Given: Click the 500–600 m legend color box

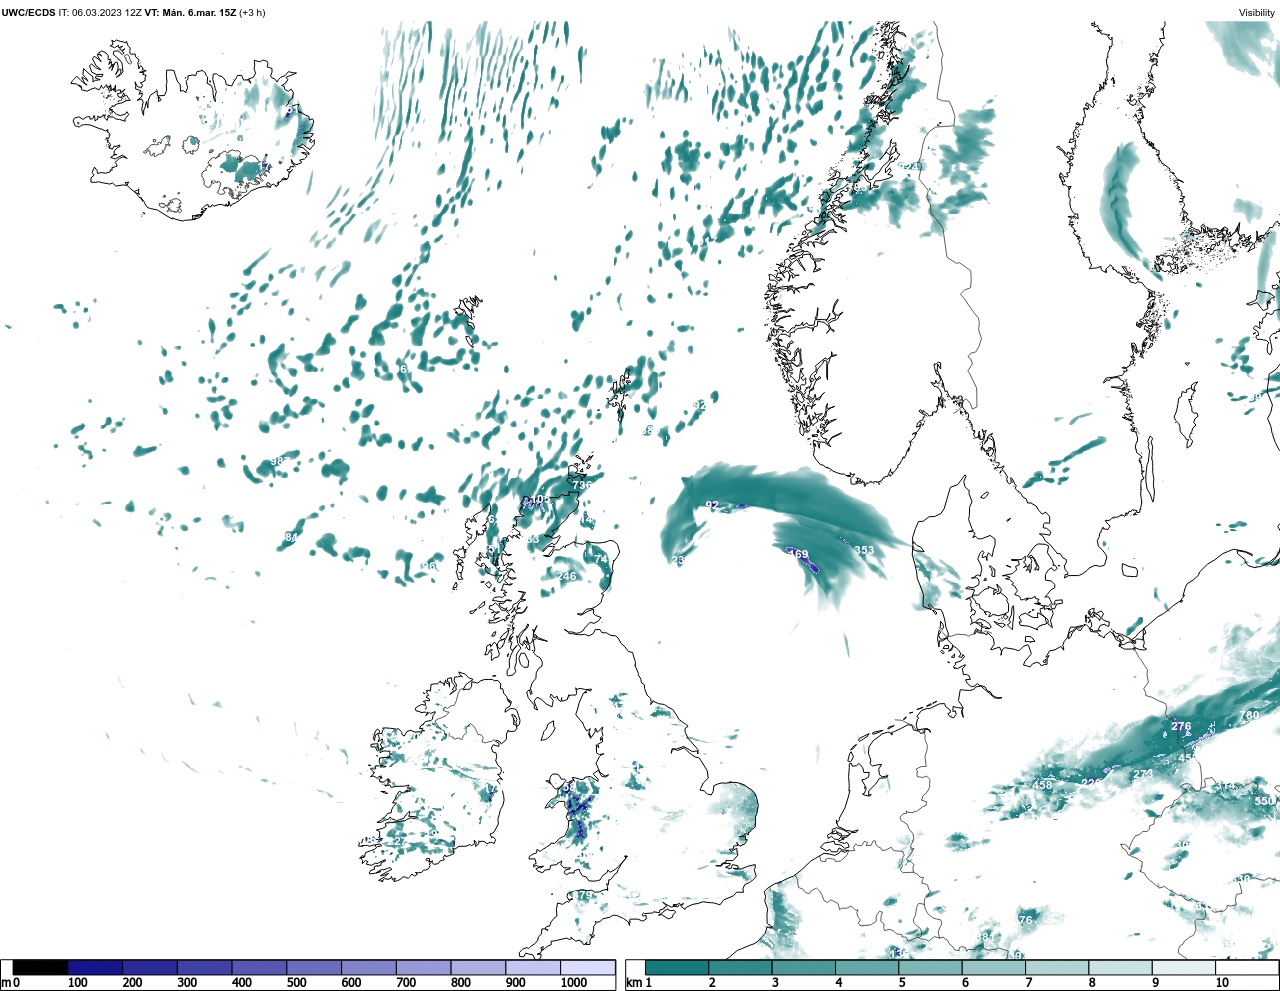Looking at the screenshot, I should click(314, 968).
